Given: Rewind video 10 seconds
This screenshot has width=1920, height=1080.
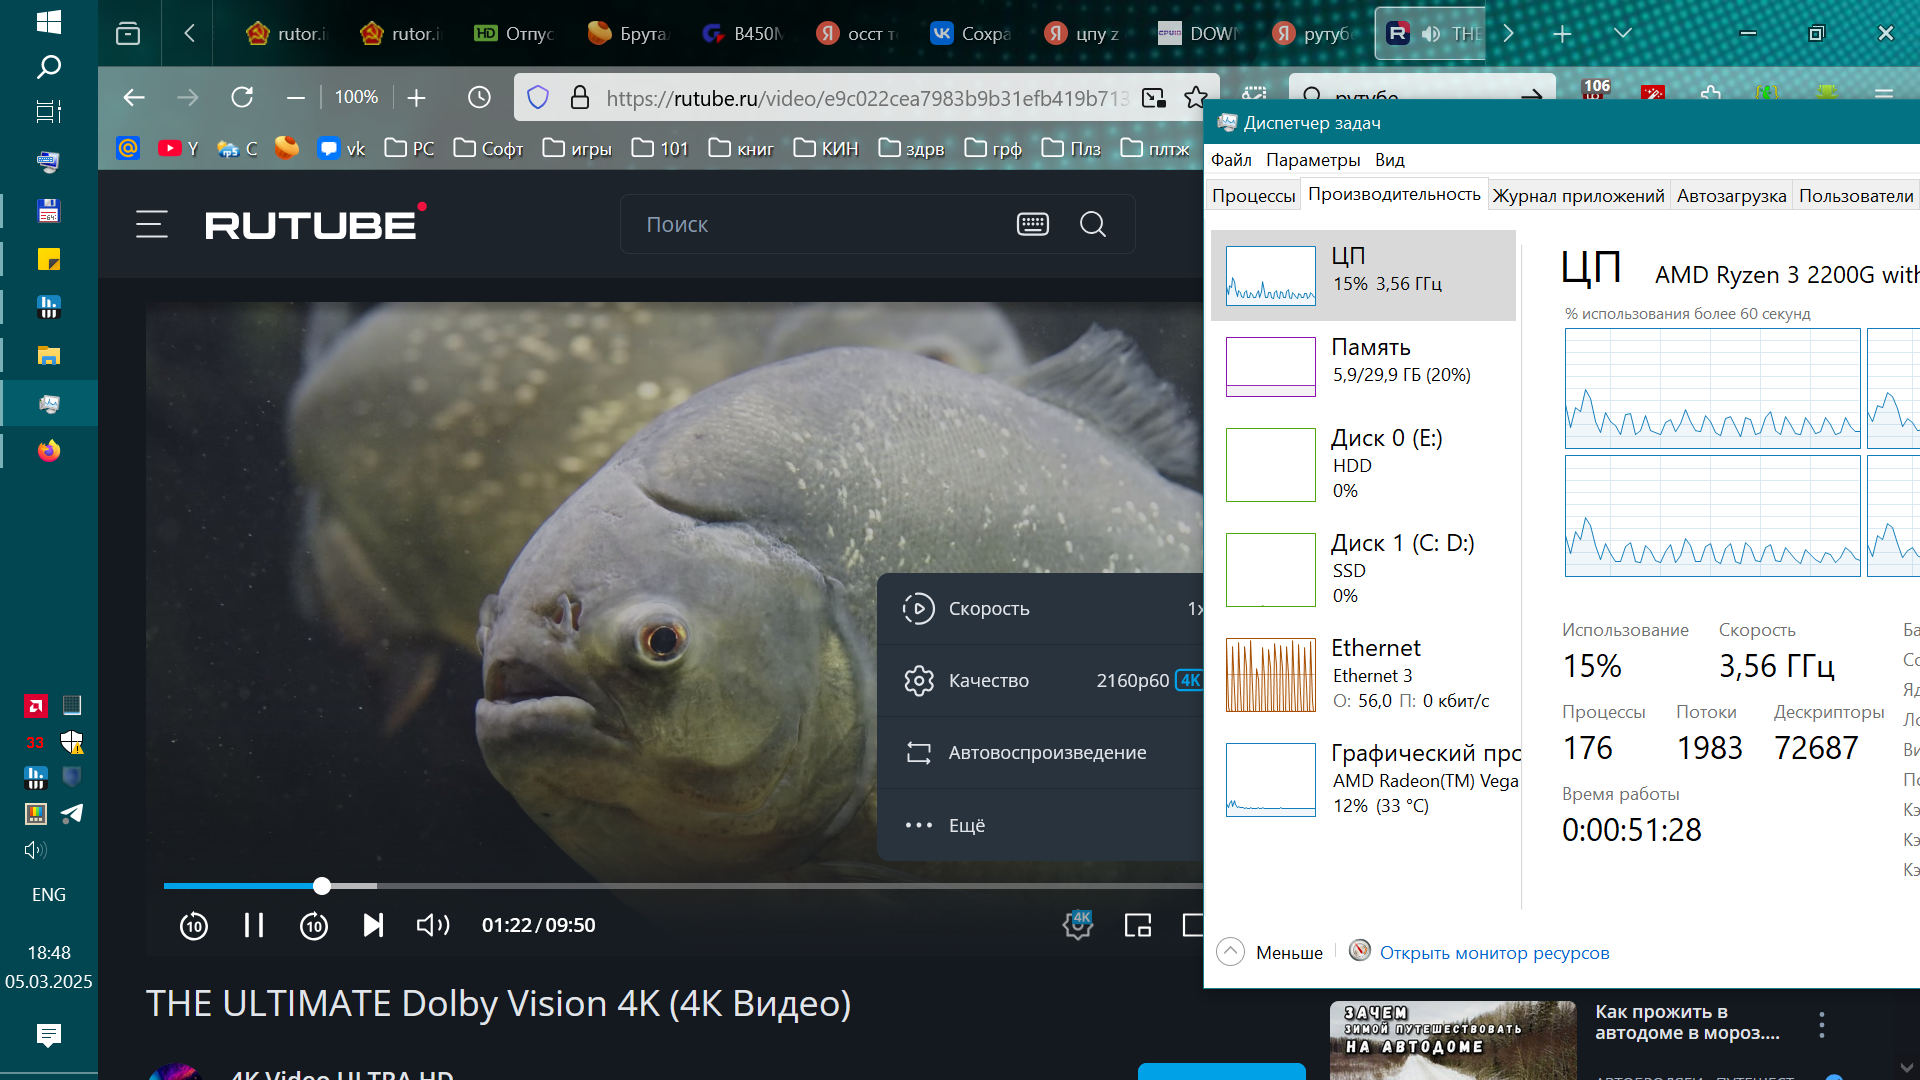Looking at the screenshot, I should pyautogui.click(x=194, y=925).
